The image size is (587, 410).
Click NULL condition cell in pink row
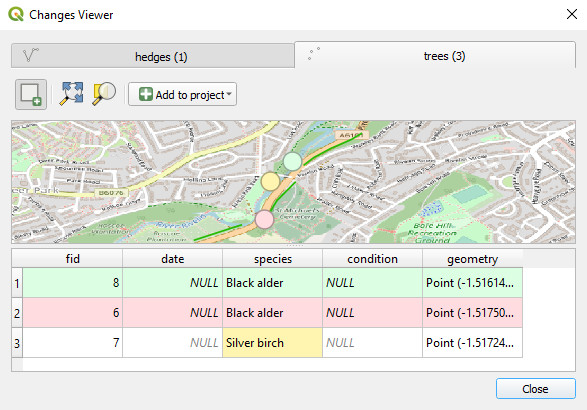(372, 313)
